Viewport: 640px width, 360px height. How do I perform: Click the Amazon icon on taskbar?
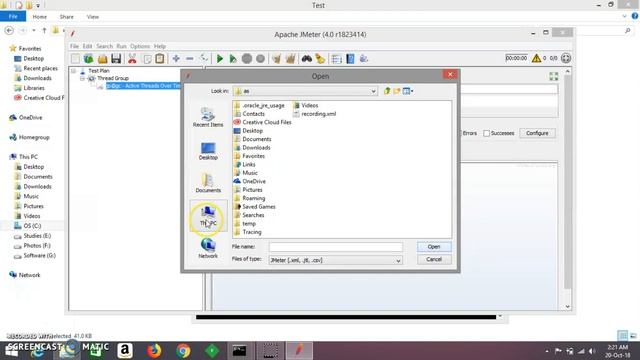tap(125, 351)
